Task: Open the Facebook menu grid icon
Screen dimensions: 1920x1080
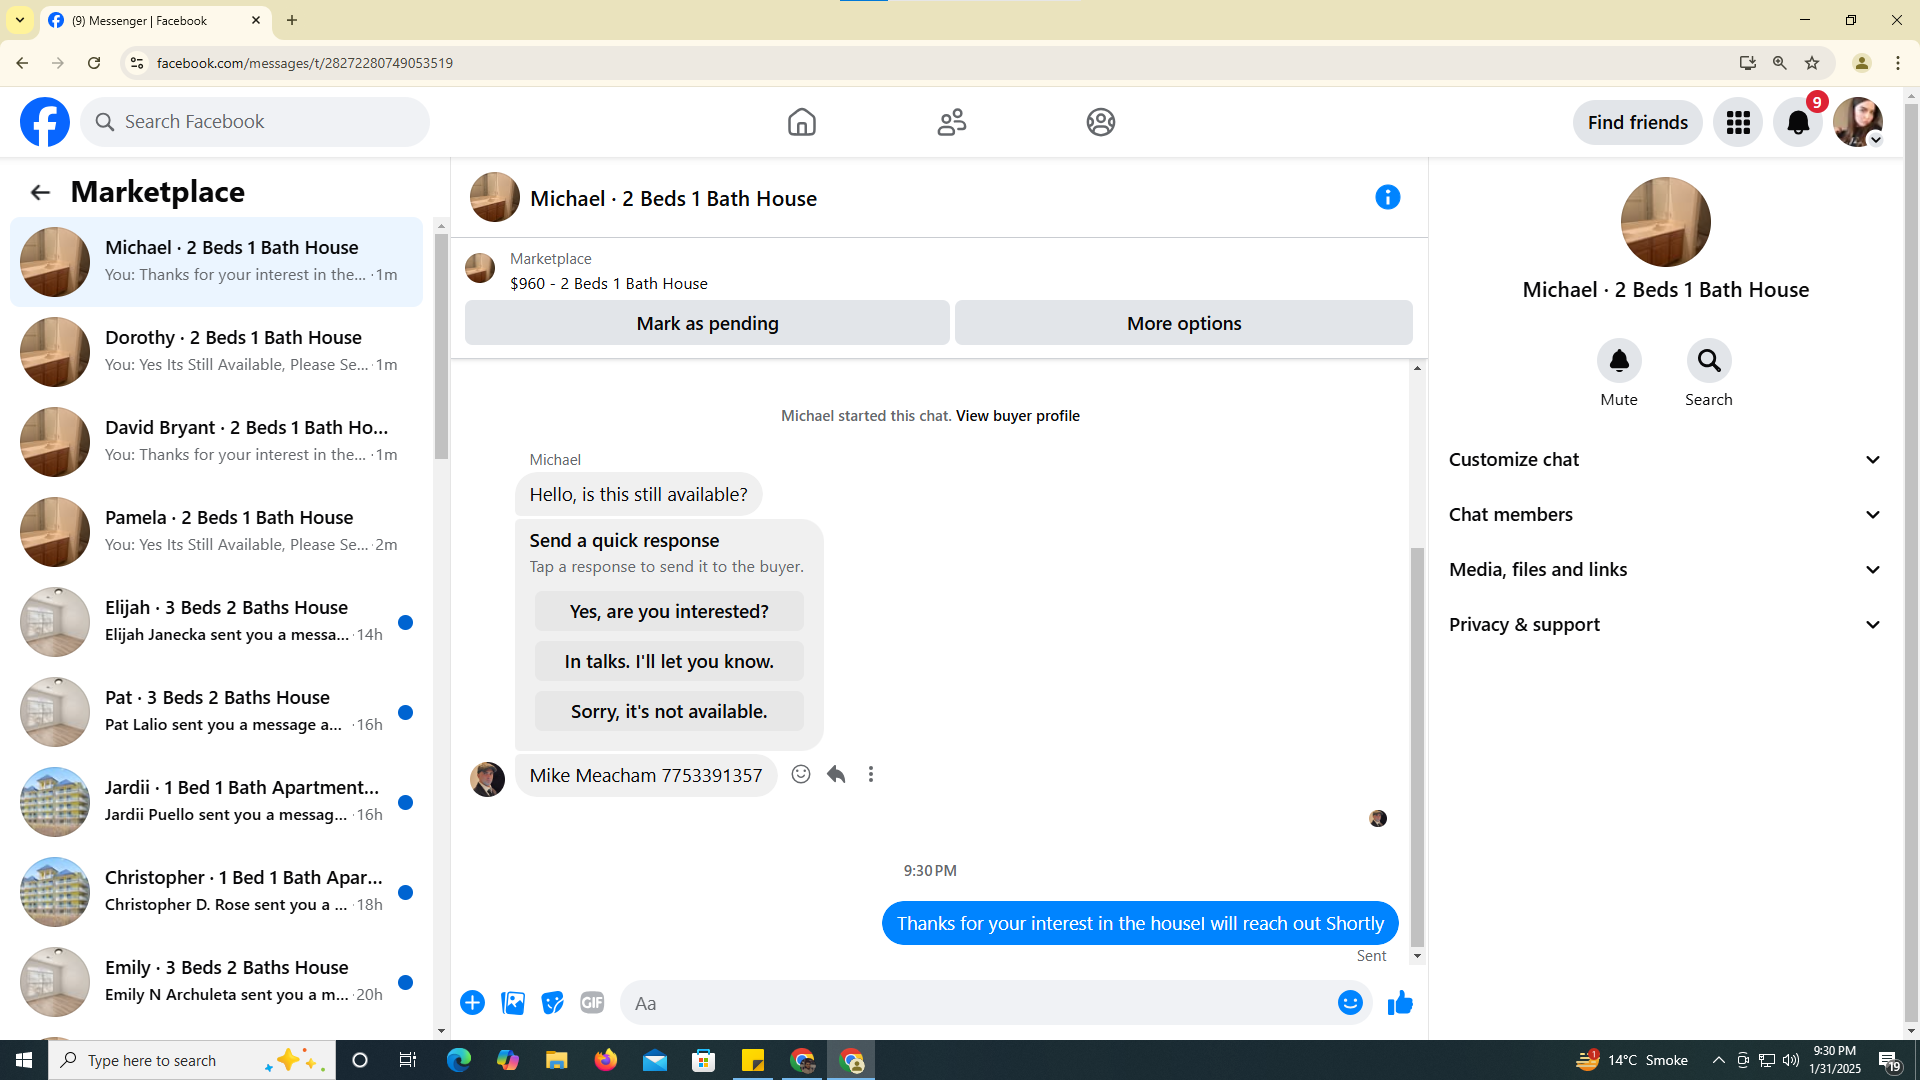Action: (1738, 122)
